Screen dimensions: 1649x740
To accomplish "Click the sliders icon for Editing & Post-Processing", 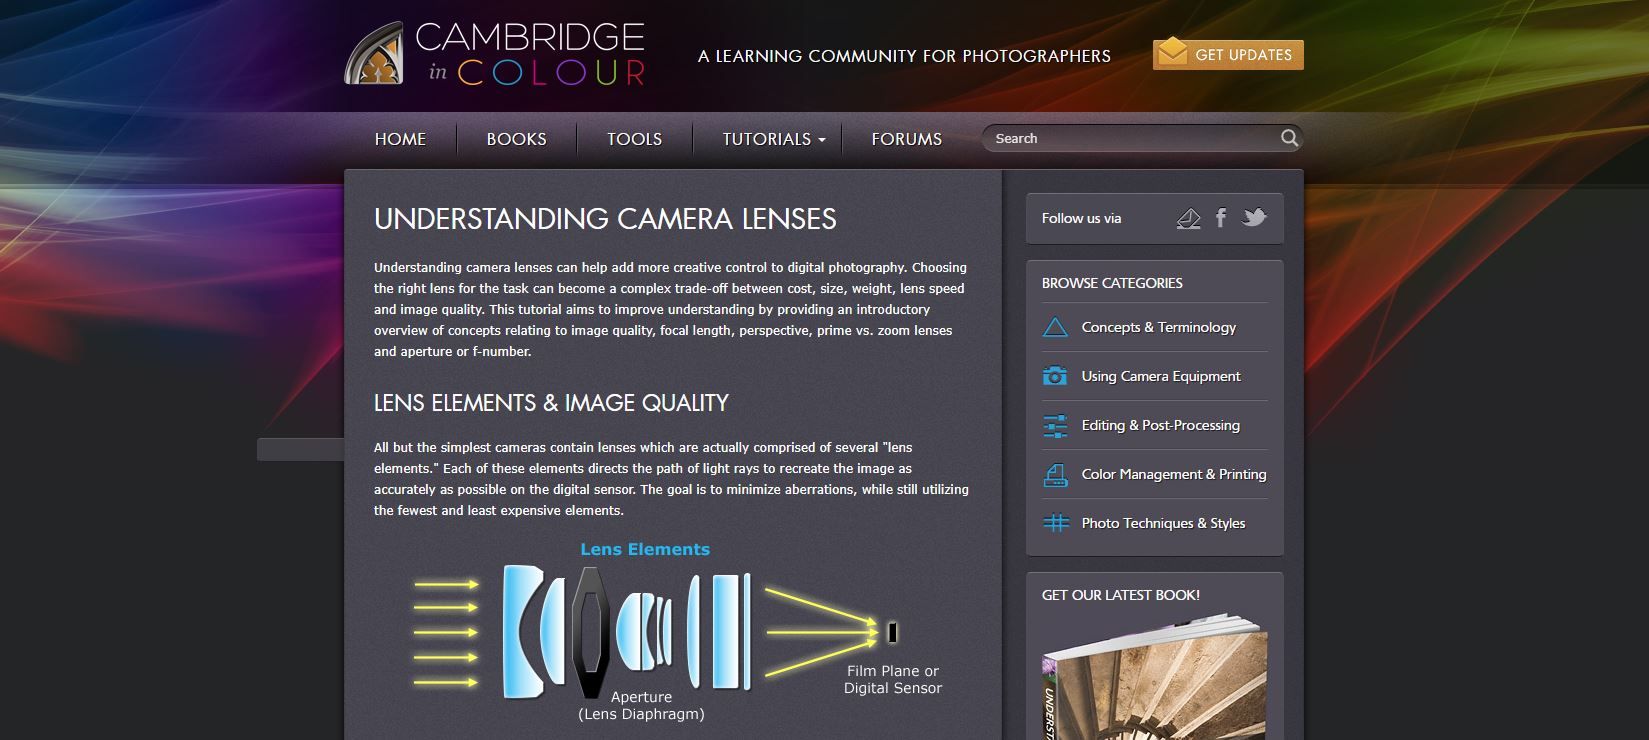I will coord(1055,425).
